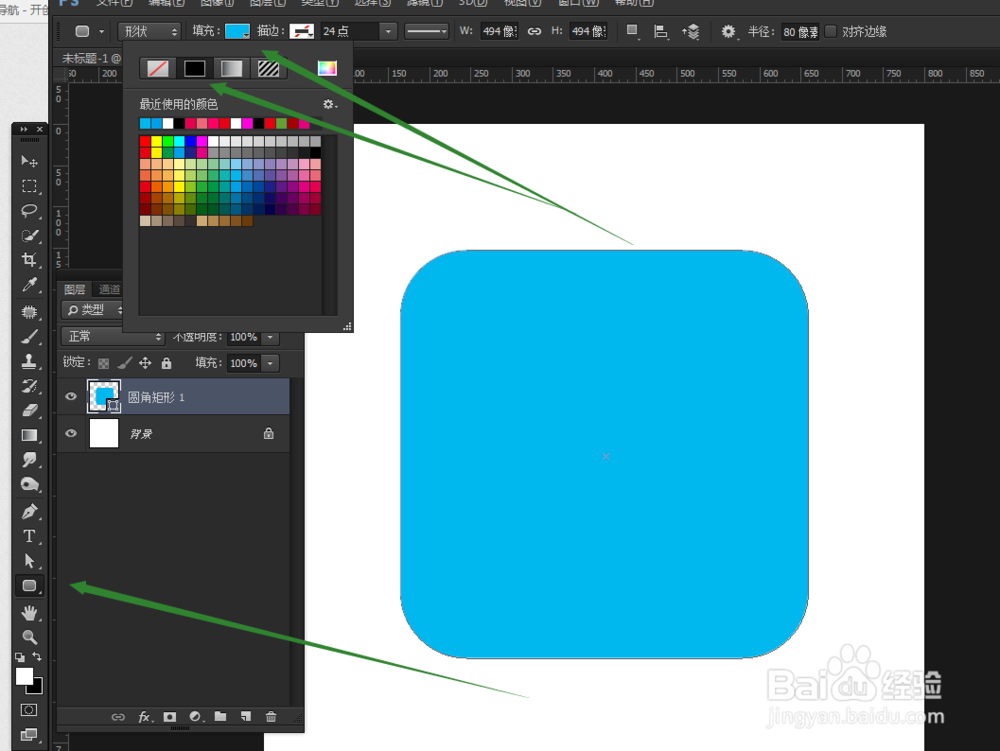This screenshot has width=1000, height=751.
Task: Open the fill 100% dropdown arrow
Action: click(x=270, y=363)
